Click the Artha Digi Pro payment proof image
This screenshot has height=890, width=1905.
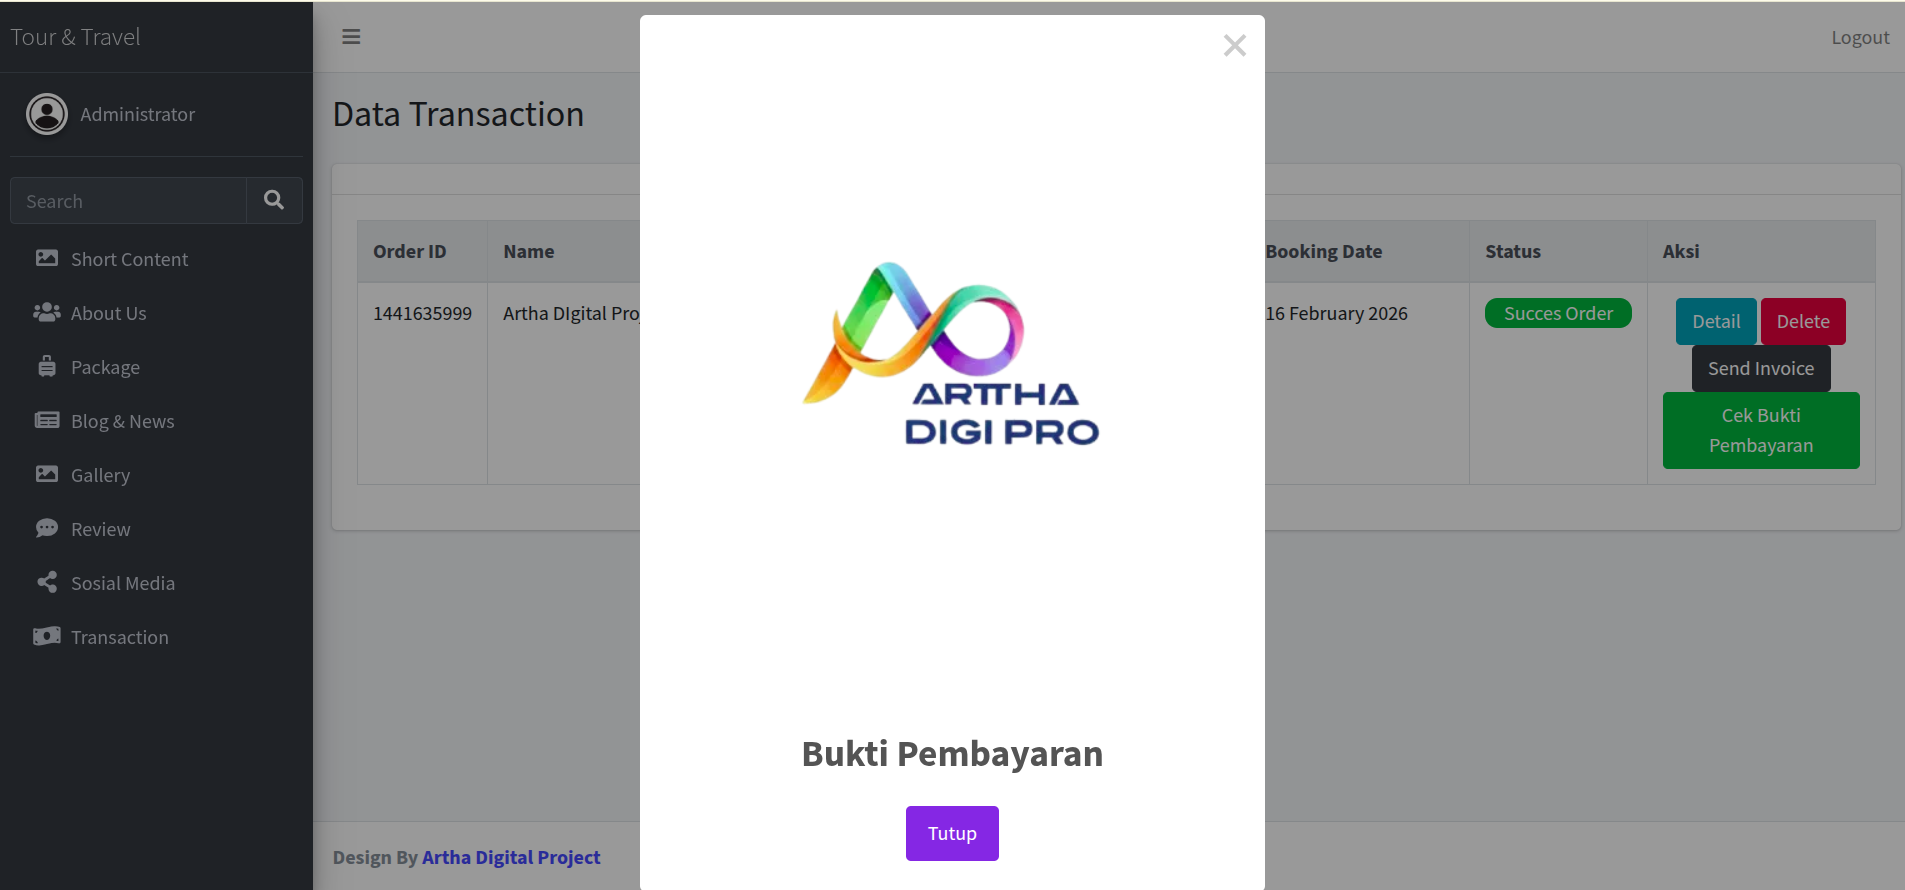tap(951, 355)
